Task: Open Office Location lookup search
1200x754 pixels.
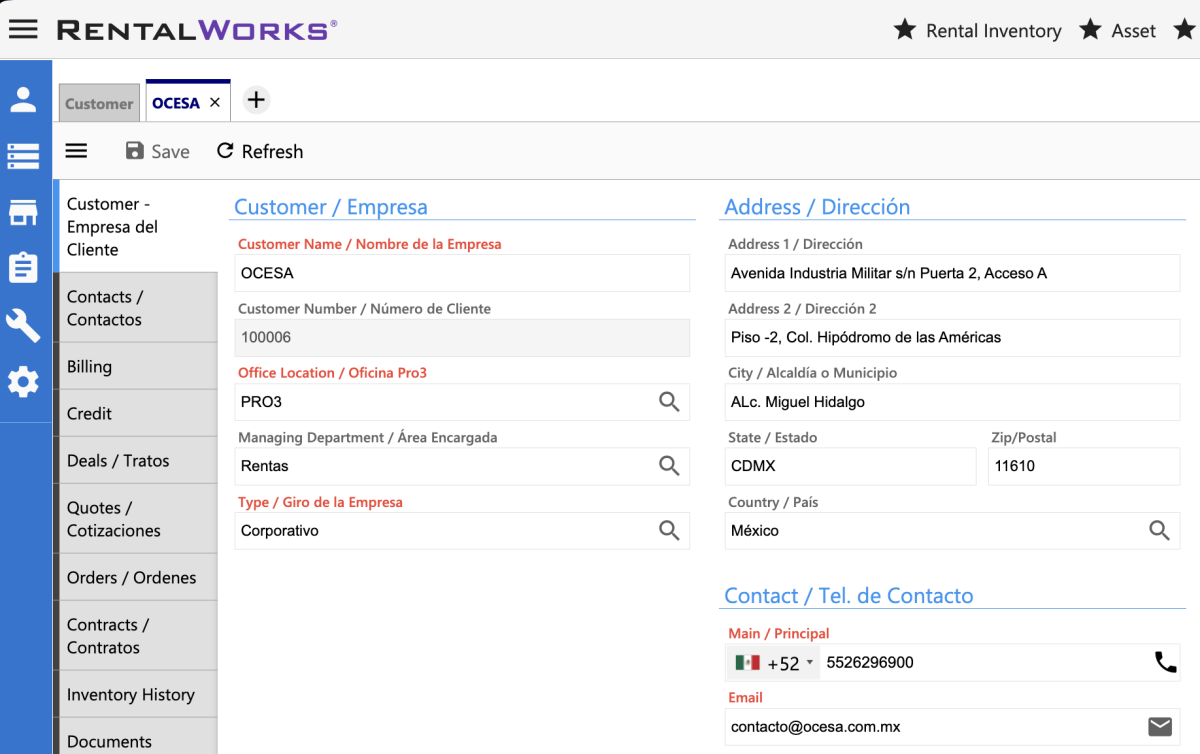Action: pyautogui.click(x=669, y=402)
